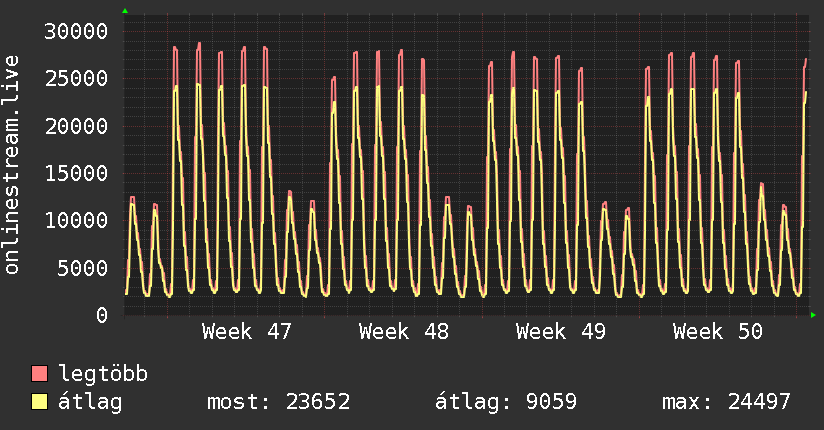Select the átlag legend label beside yellow swatch
This screenshot has width=824, height=430.
pyautogui.click(x=90, y=402)
